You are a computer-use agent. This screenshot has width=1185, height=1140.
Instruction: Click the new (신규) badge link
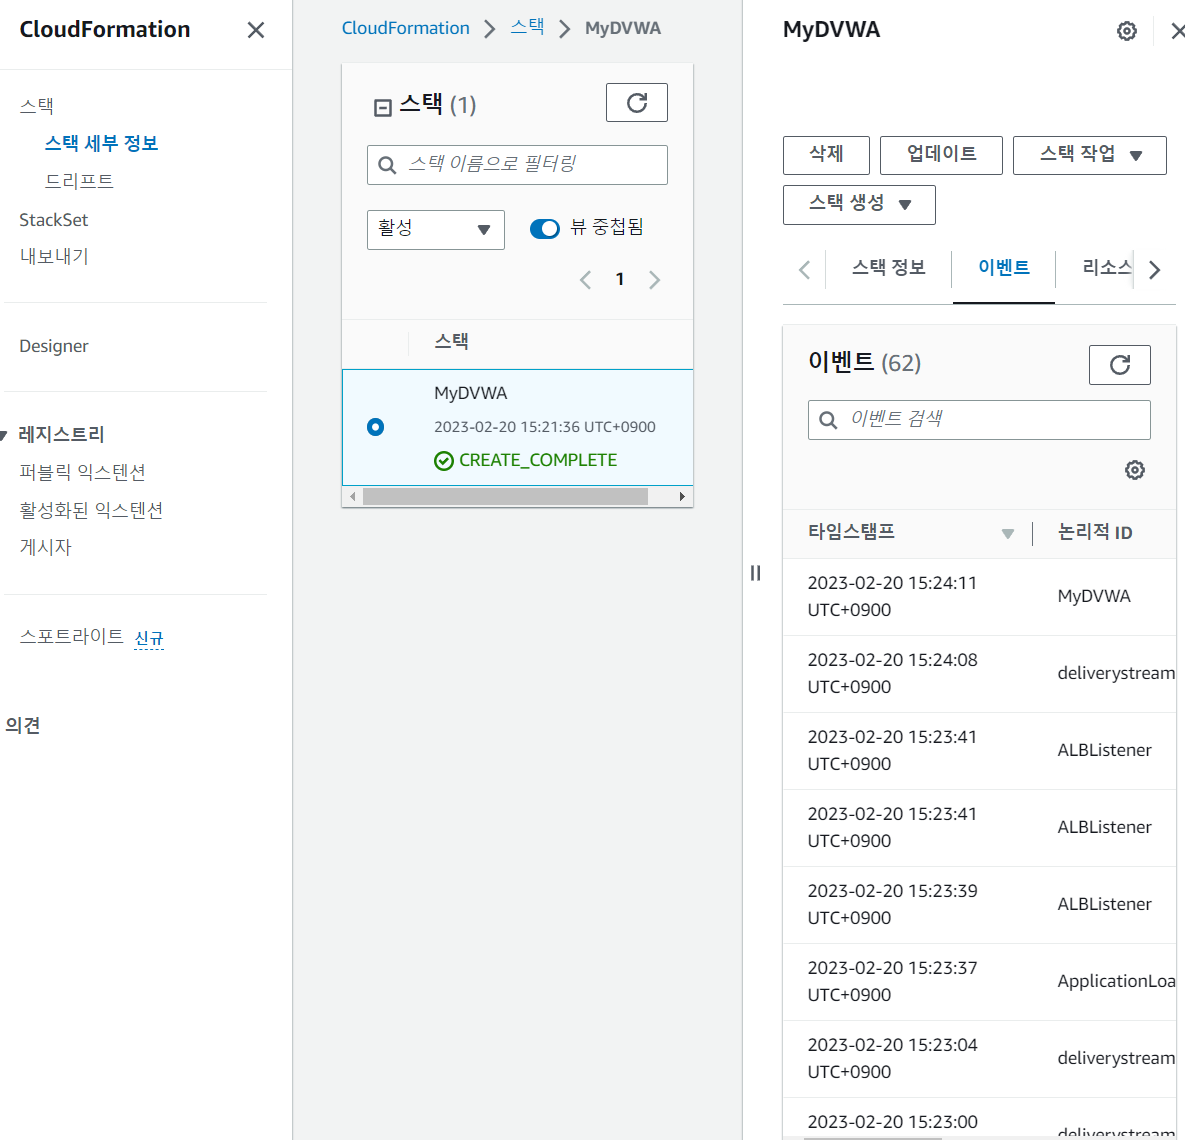pyautogui.click(x=149, y=639)
